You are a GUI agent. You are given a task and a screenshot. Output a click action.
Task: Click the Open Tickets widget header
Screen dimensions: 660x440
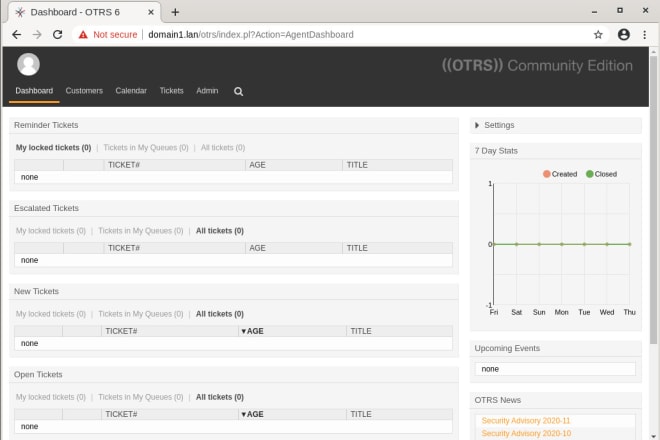point(234,375)
